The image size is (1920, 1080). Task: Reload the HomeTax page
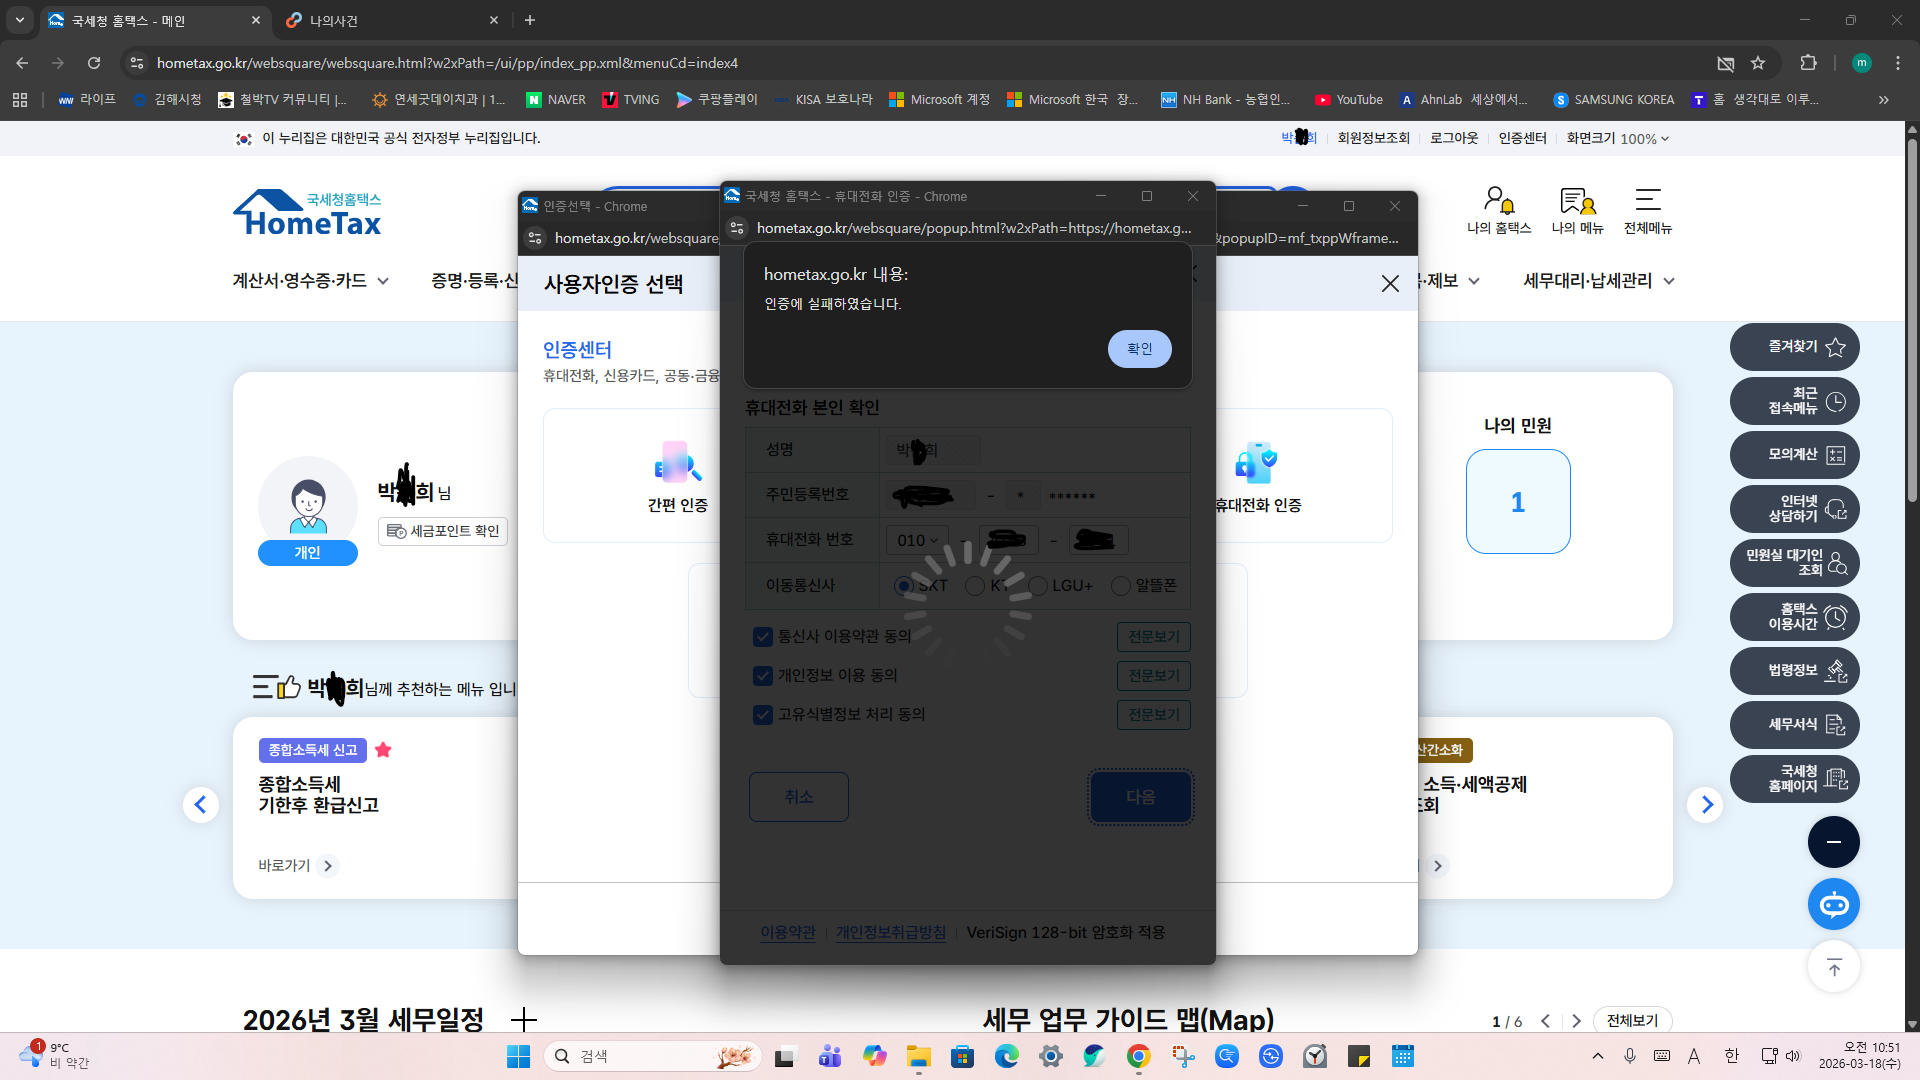(x=94, y=63)
